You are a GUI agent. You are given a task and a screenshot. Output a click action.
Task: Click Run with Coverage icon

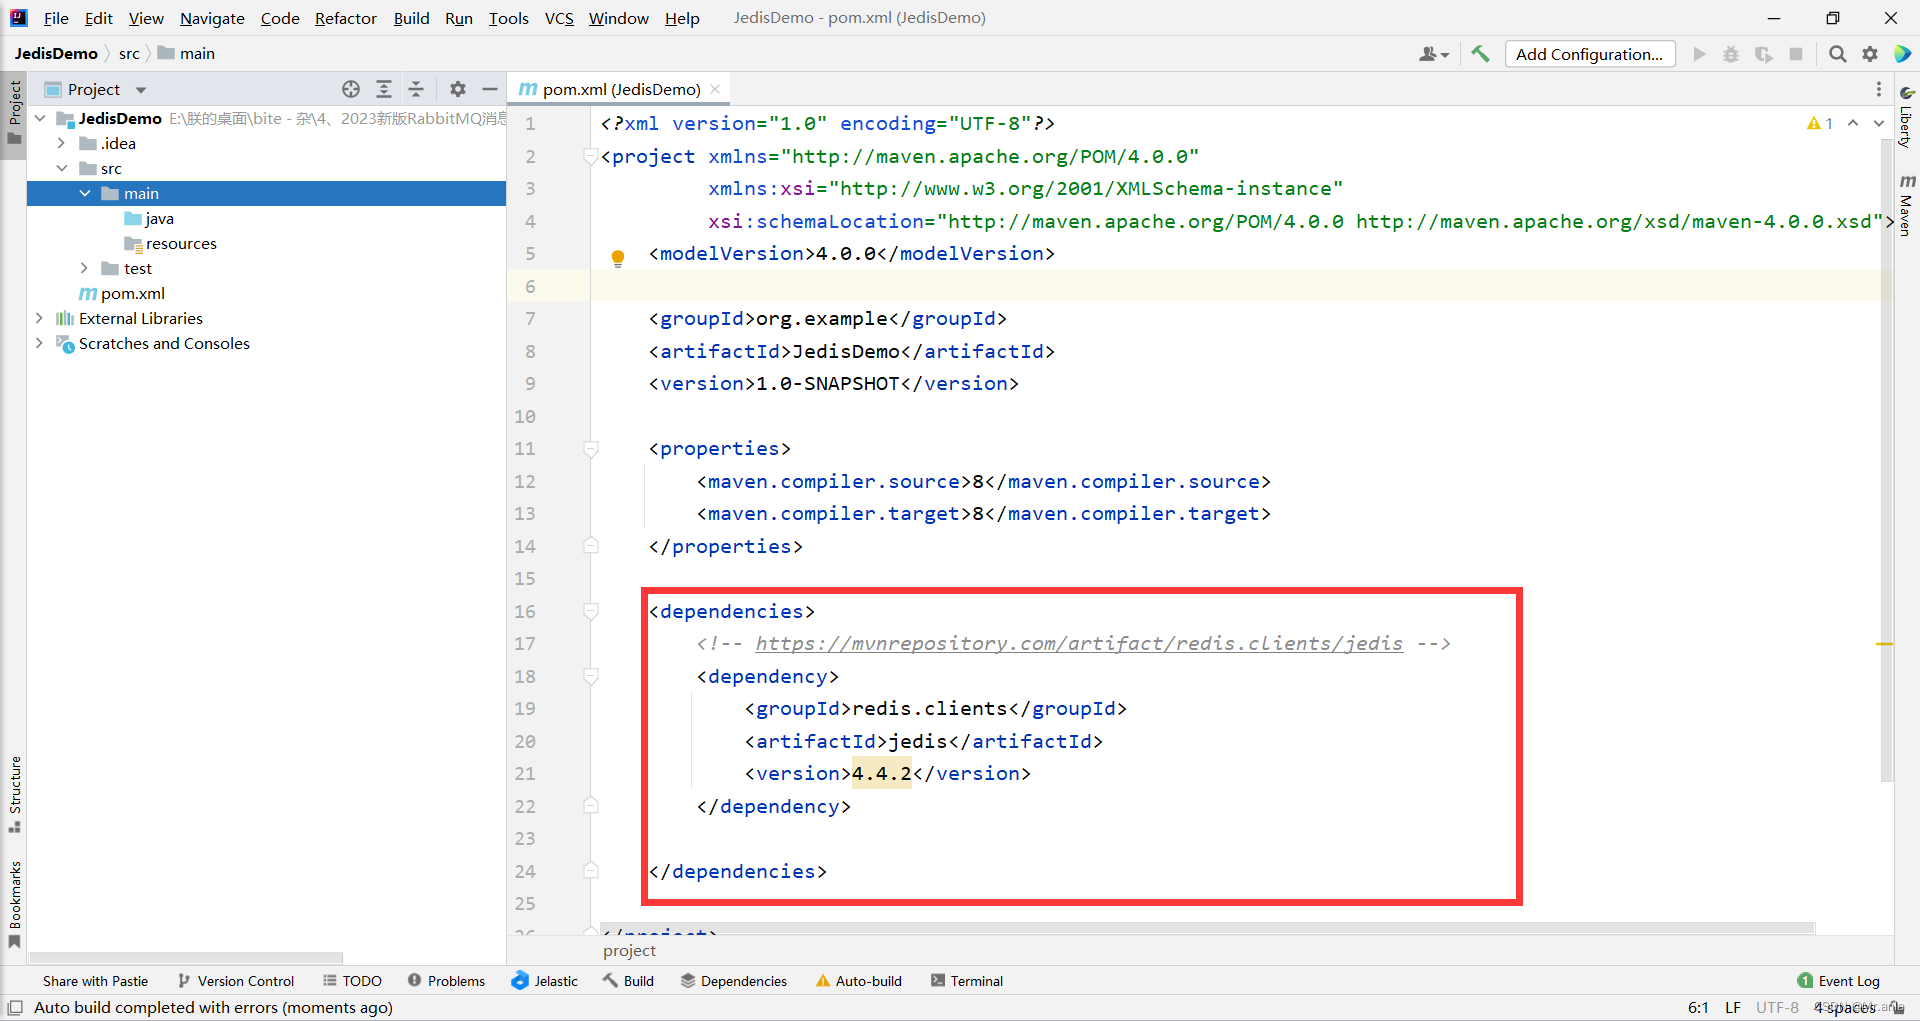[1764, 54]
